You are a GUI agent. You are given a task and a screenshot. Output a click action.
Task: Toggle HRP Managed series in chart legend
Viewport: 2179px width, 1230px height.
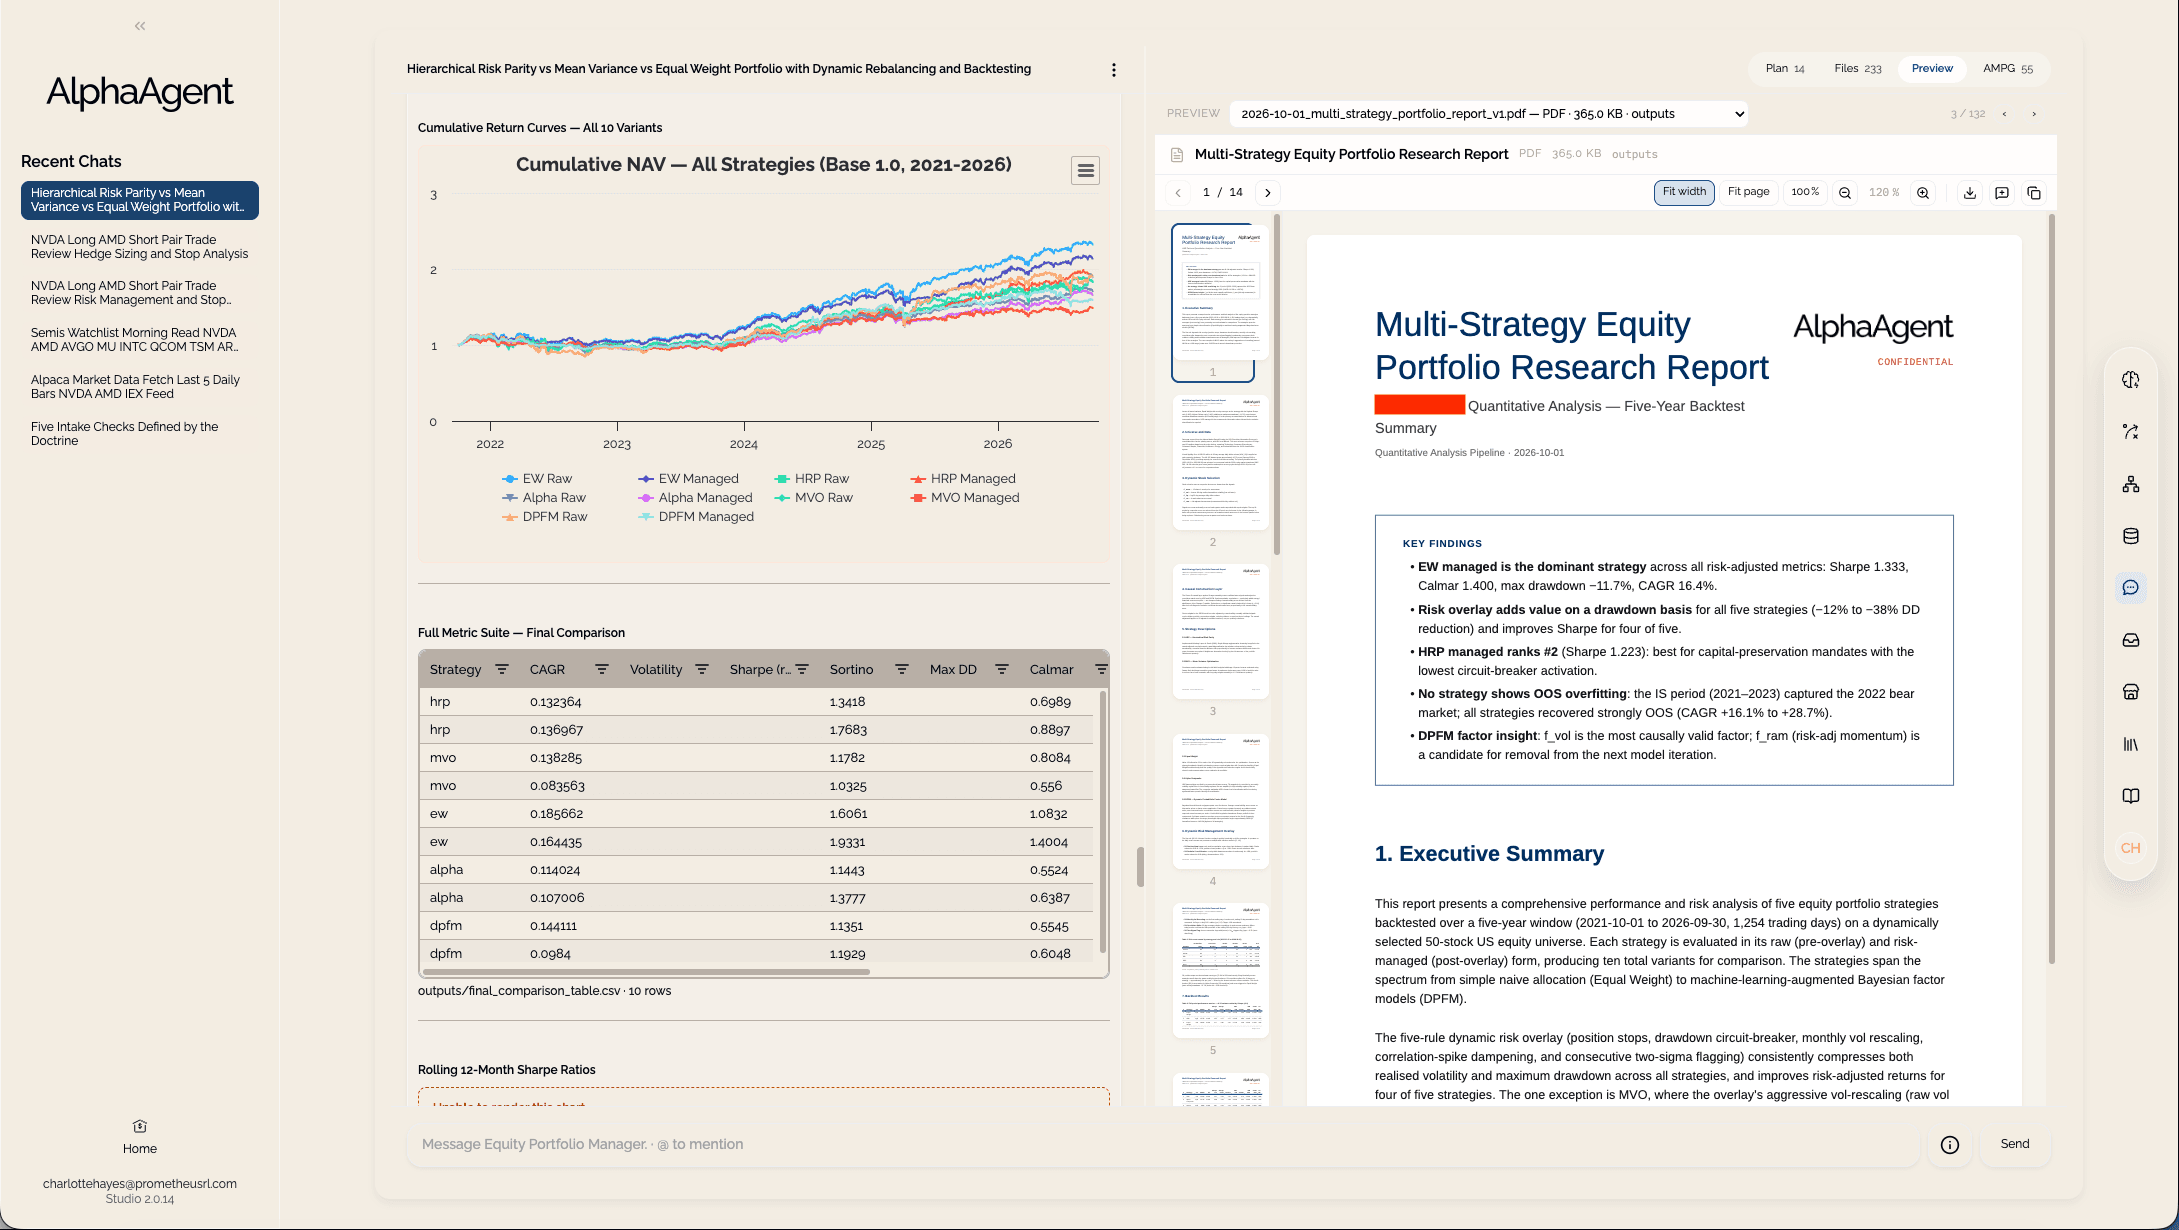pos(962,479)
